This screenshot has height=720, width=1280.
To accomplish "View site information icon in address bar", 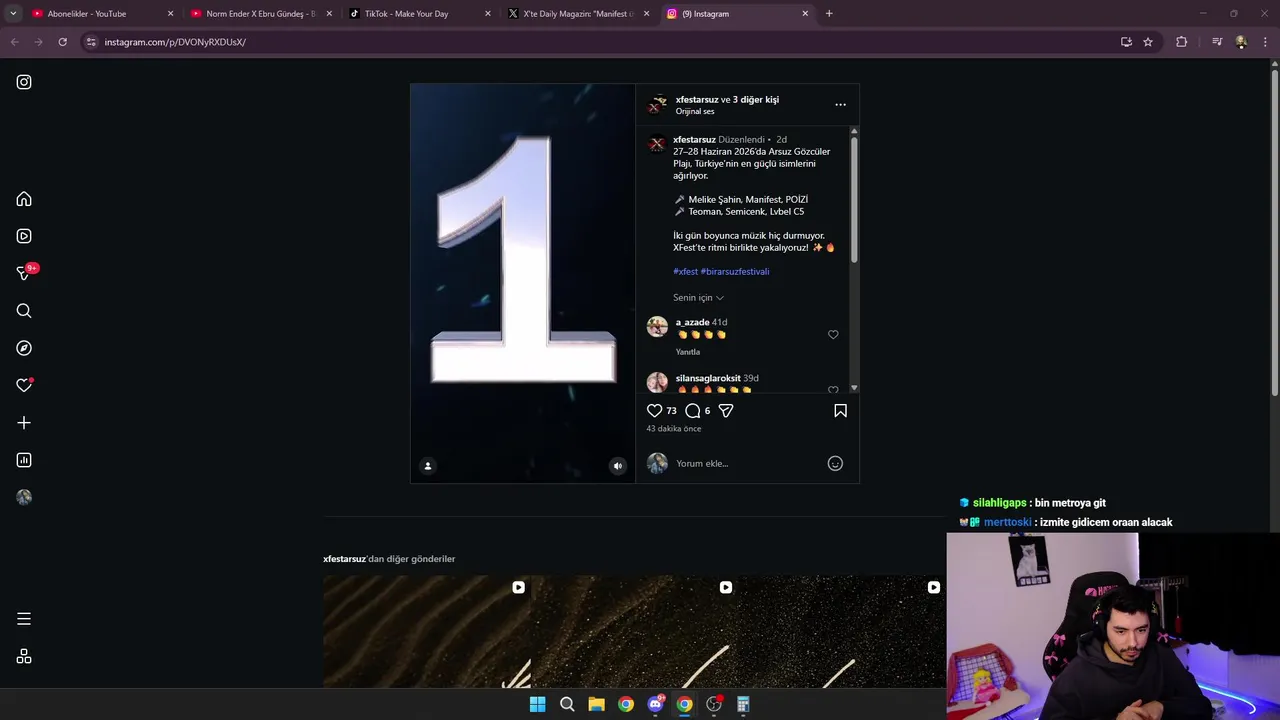I will click(91, 42).
